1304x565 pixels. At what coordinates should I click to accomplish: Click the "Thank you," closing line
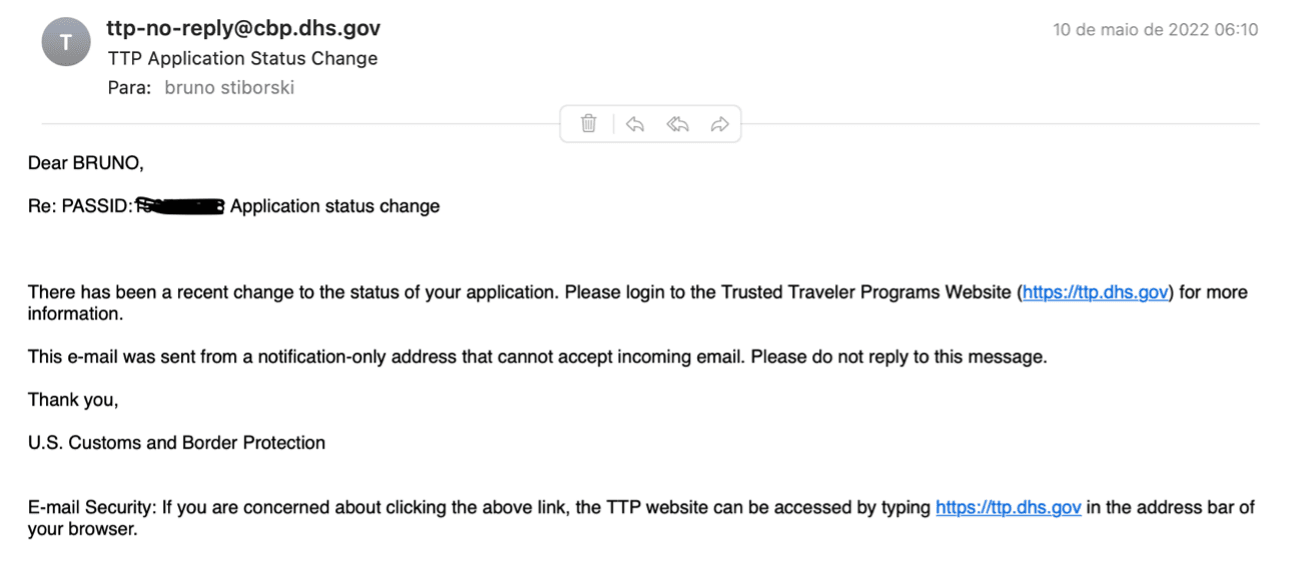(x=73, y=400)
